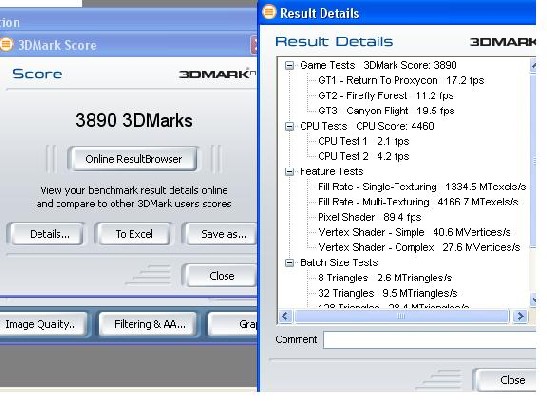Select the Pixel Shader 89.4 fps row
547x410 pixels.
[370, 217]
